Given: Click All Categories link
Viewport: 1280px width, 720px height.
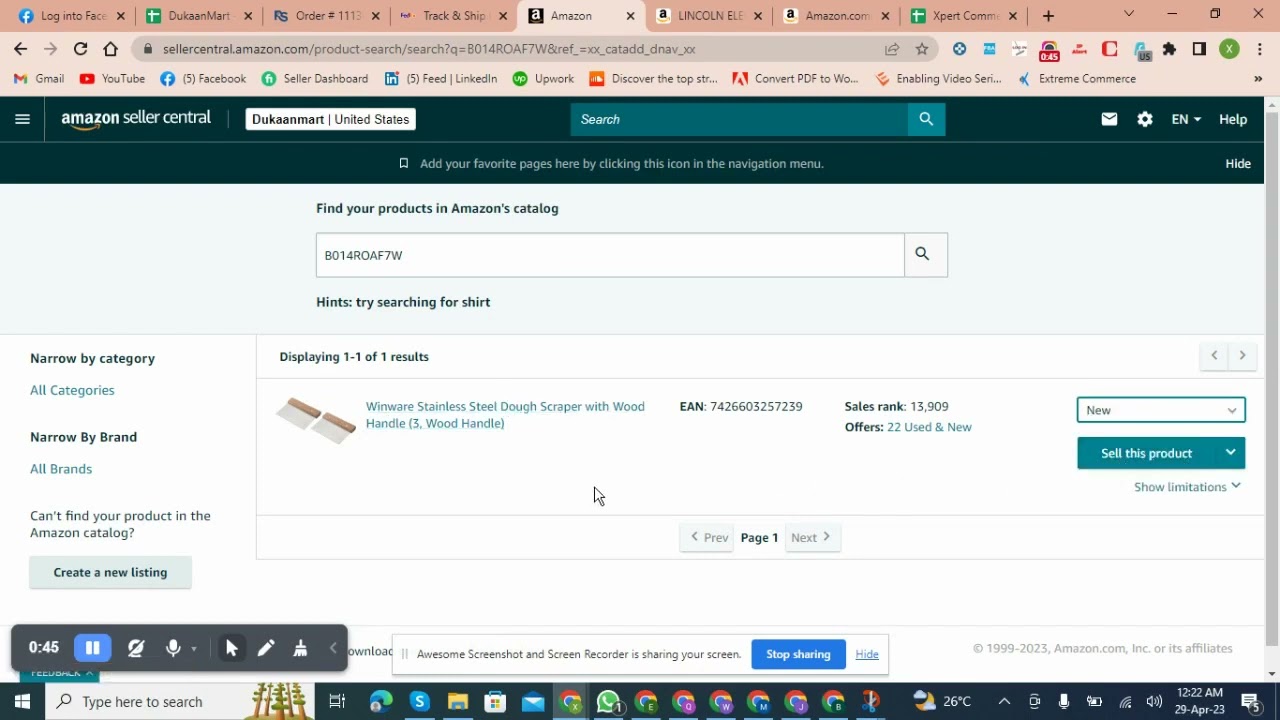Looking at the screenshot, I should (x=72, y=390).
